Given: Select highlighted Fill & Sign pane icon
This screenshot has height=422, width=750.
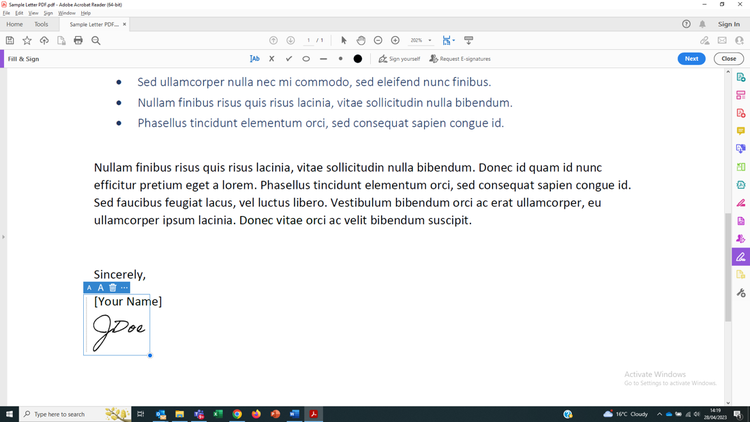Looking at the screenshot, I should 741,257.
